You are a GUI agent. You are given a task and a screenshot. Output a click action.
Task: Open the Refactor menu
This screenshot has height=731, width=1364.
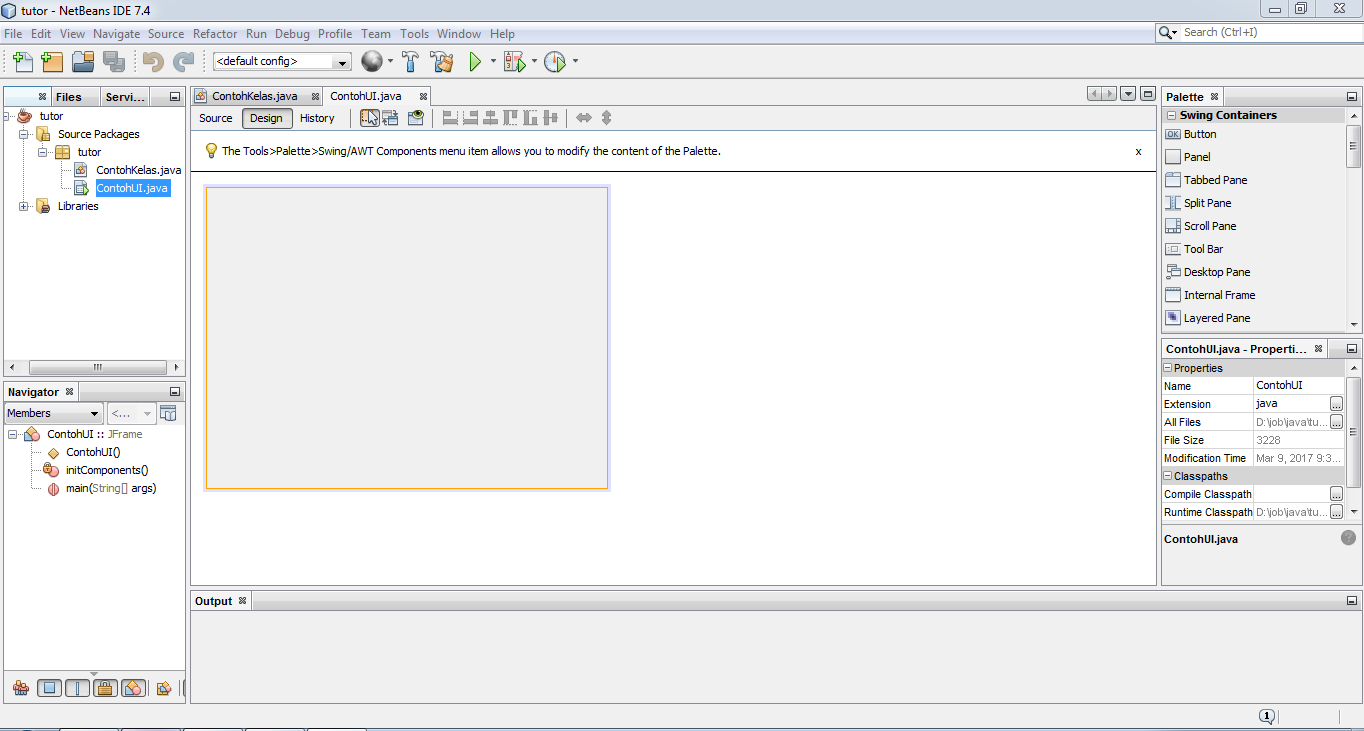pos(214,33)
